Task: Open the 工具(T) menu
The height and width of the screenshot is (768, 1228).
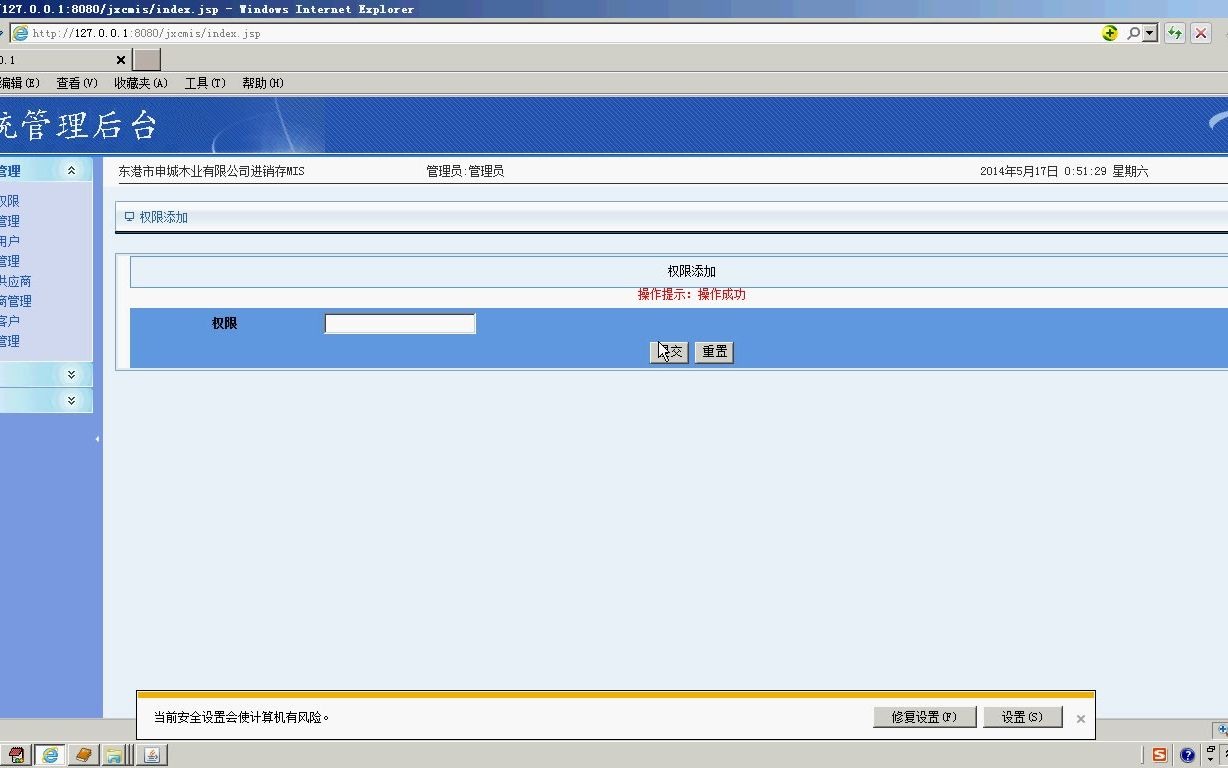Action: [x=204, y=83]
